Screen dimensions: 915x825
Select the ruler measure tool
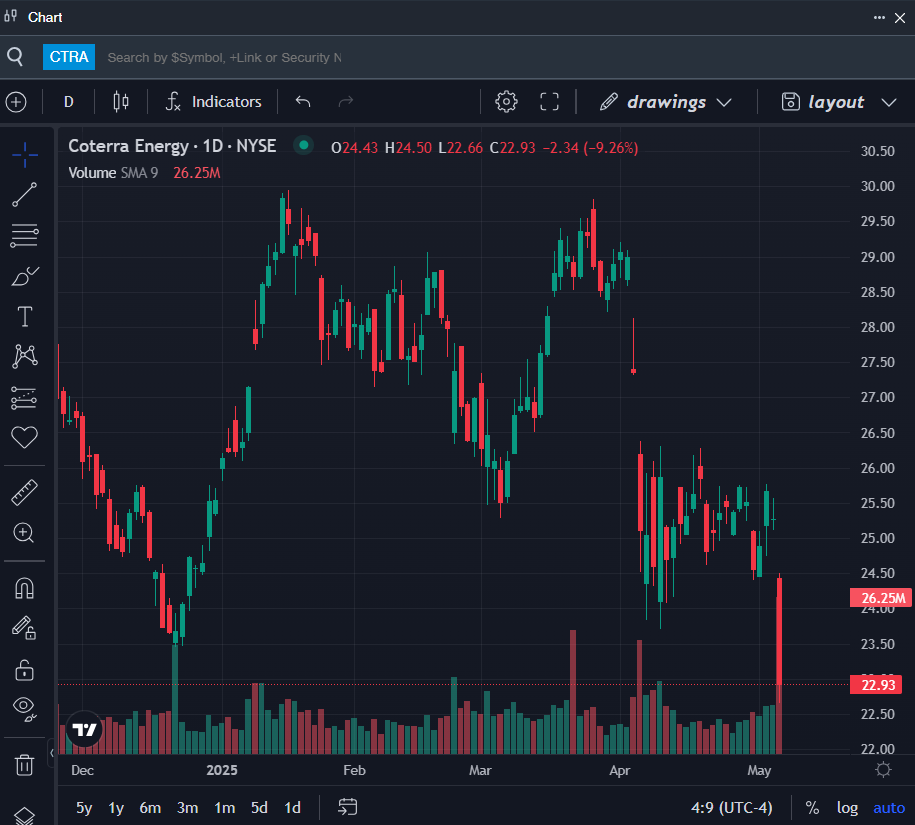point(25,492)
